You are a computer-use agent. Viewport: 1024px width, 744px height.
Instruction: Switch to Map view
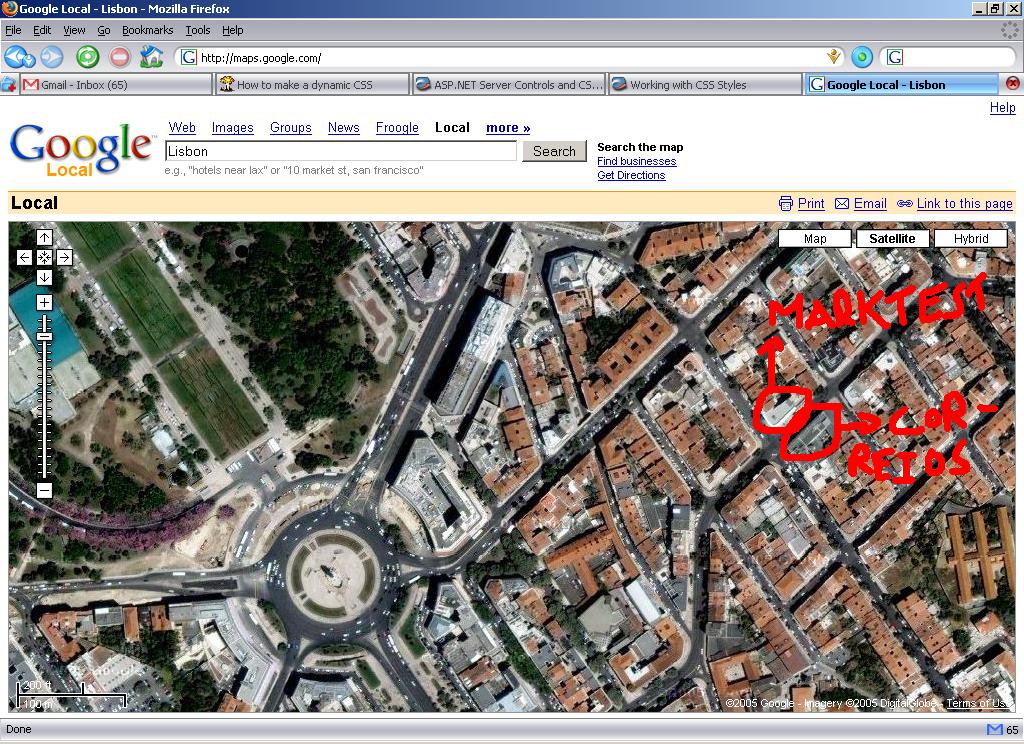tap(815, 239)
